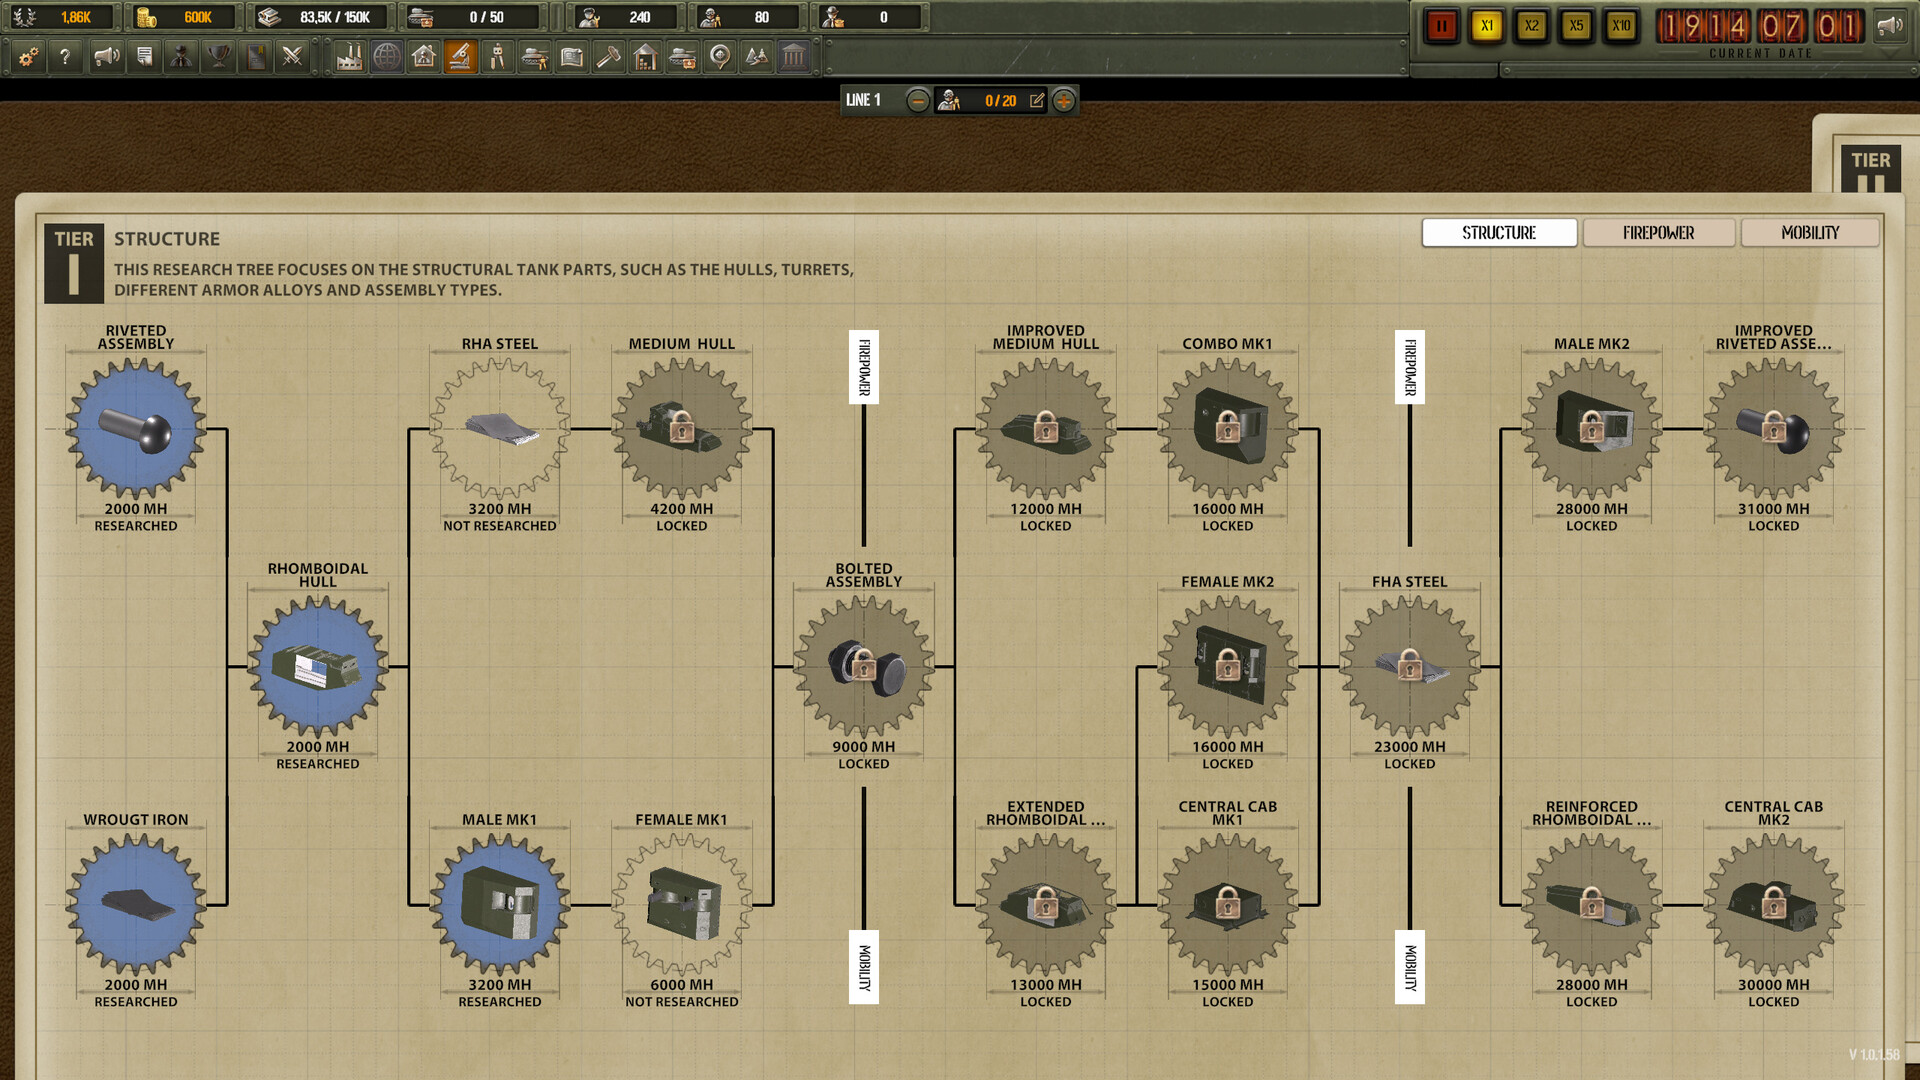This screenshot has height=1080, width=1920.
Task: Open the factory production icon
Action: click(x=349, y=57)
